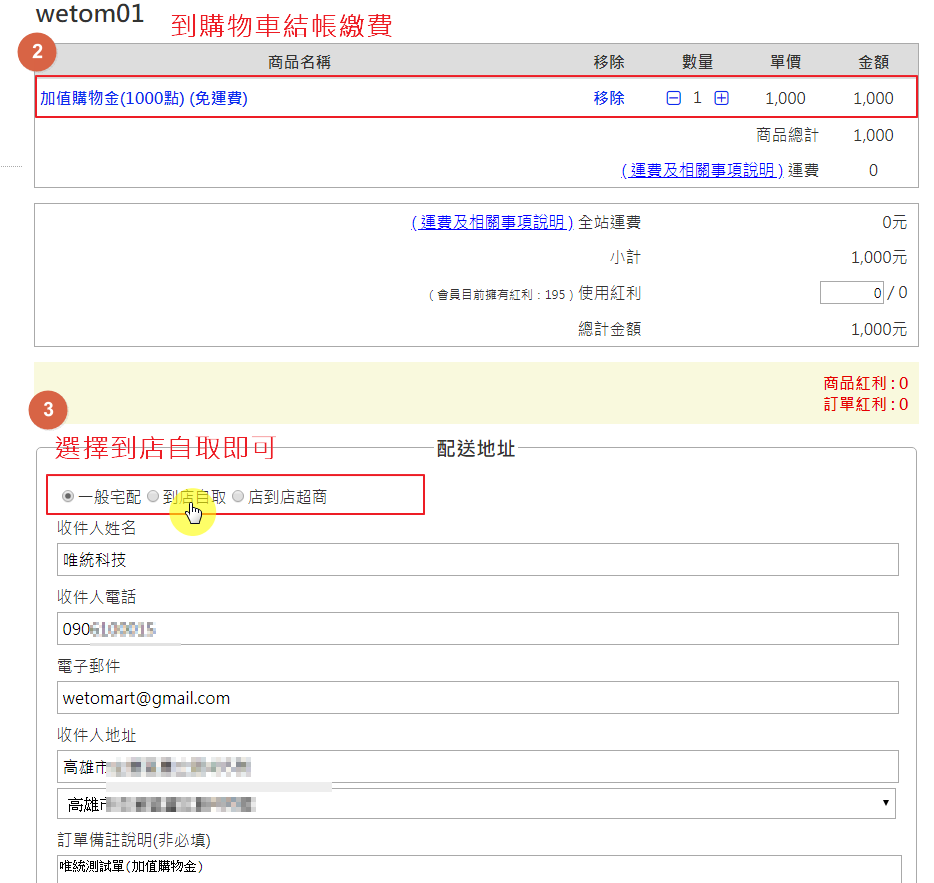Click the plus icon to increase quantity
Screen dimensions: 934x883
click(721, 98)
